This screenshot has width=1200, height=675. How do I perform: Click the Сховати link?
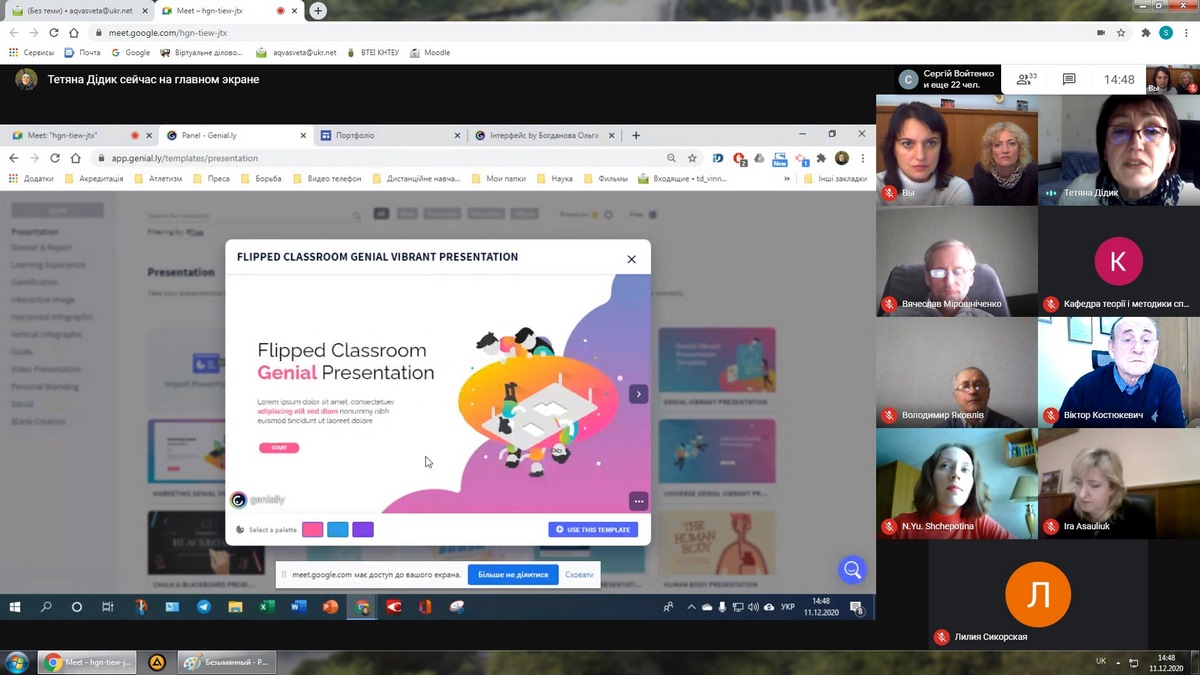pos(579,575)
